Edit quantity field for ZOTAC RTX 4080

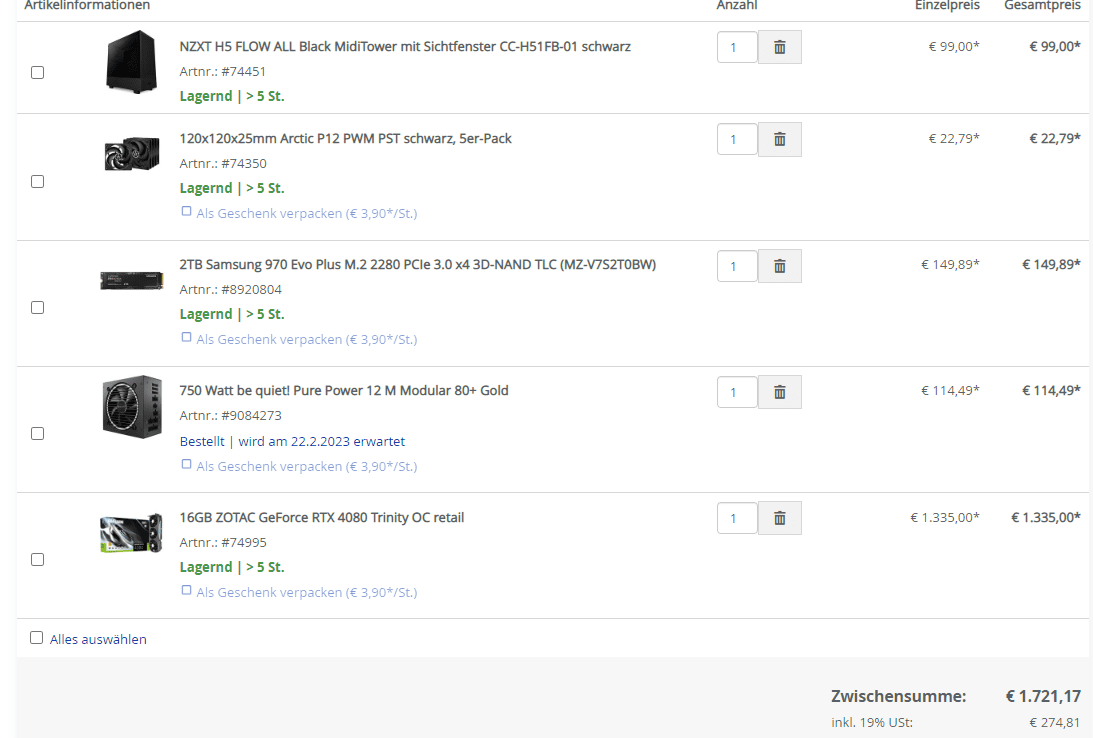tap(737, 518)
